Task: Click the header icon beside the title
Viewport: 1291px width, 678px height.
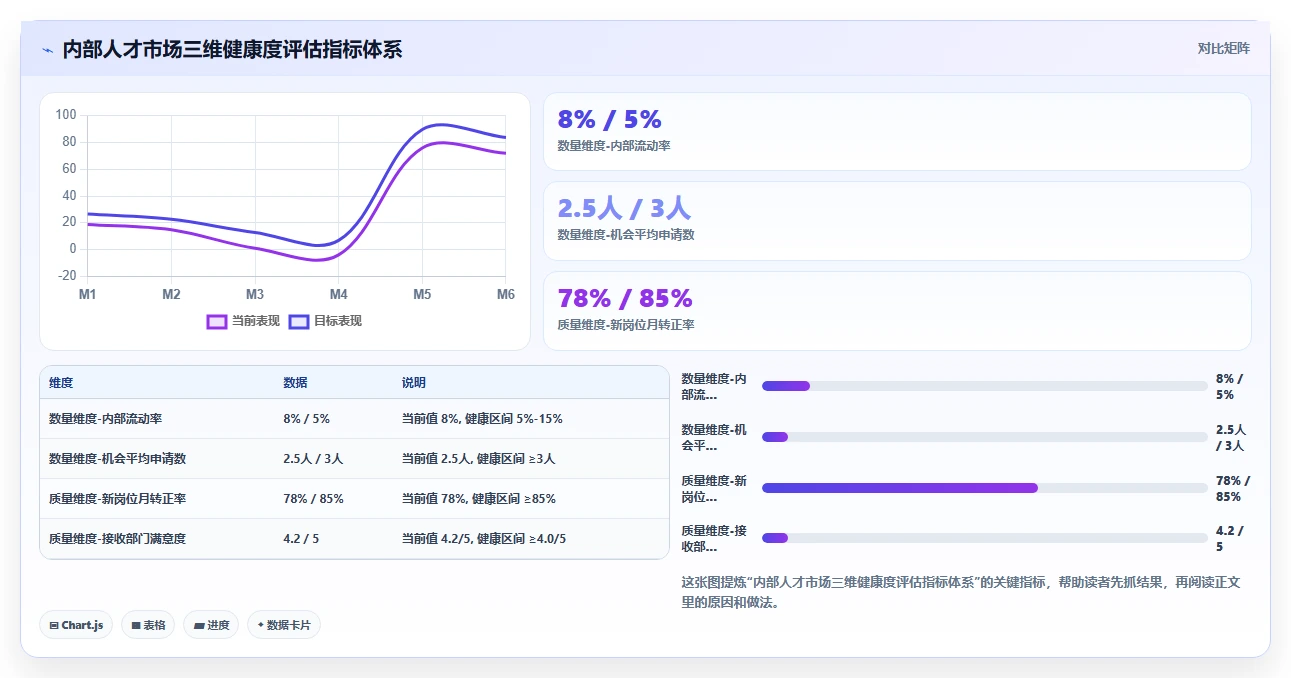Action: [47, 50]
